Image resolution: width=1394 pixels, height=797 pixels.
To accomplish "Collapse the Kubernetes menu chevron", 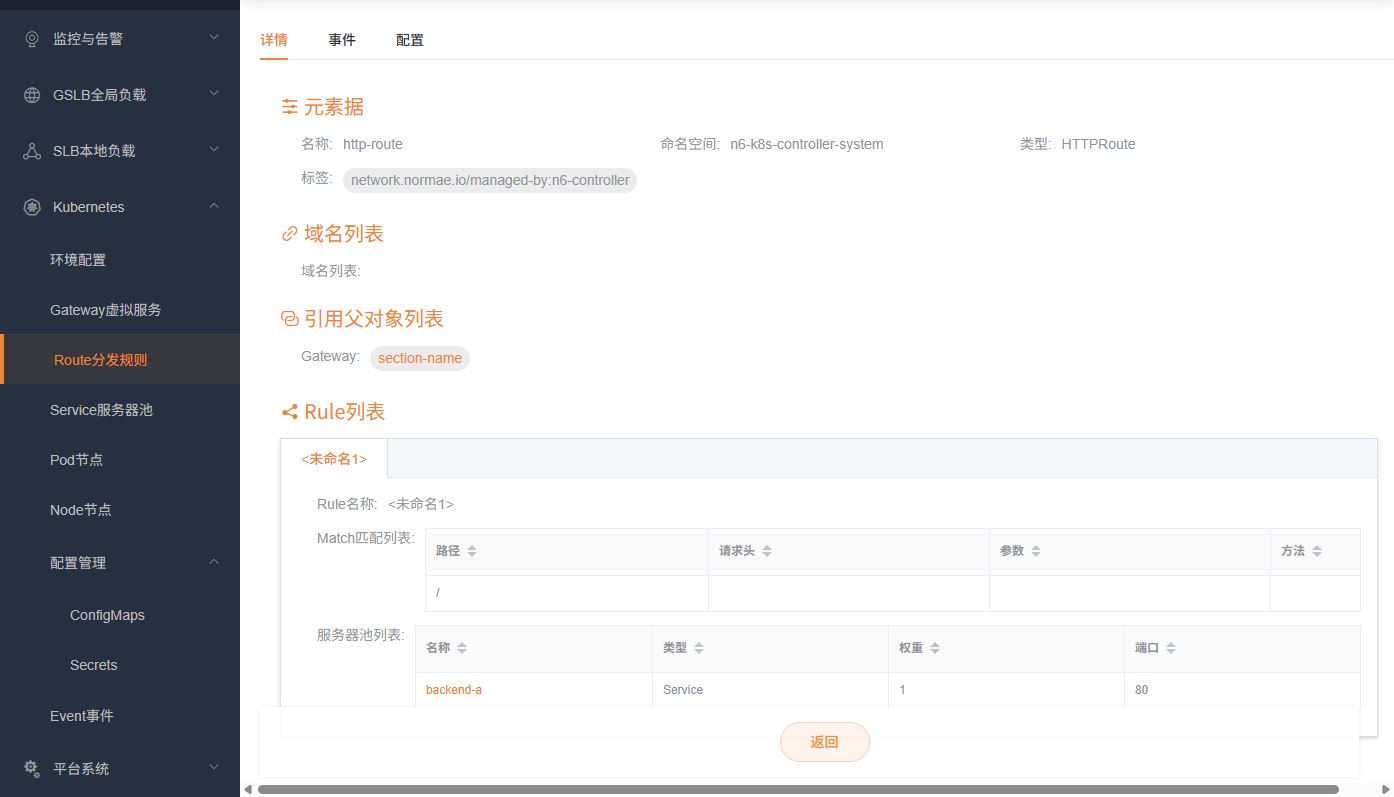I will coord(214,206).
